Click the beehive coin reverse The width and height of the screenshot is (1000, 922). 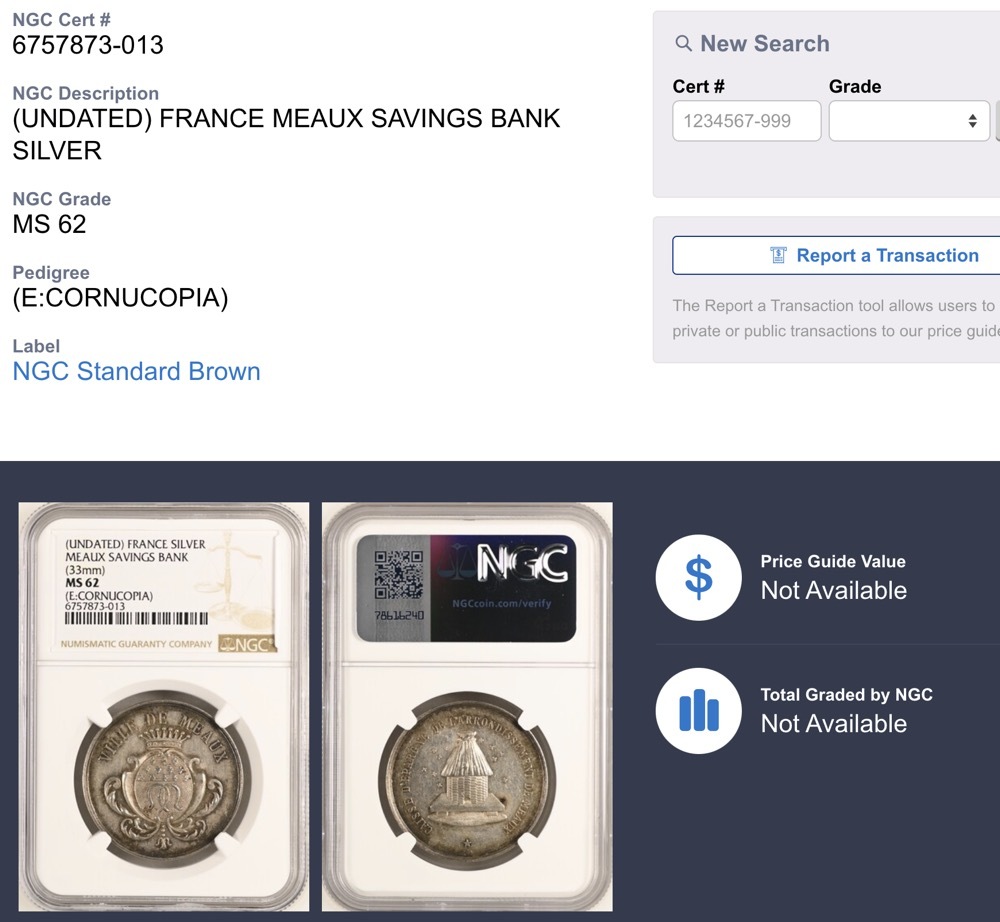point(467,782)
